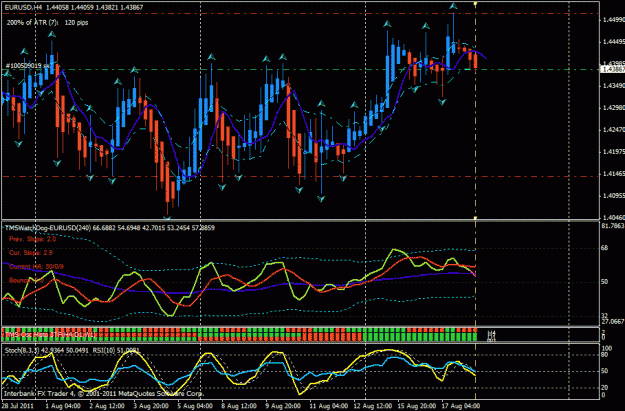Click the white current price tag 1.43867
The image size is (625, 411).
(613, 69)
